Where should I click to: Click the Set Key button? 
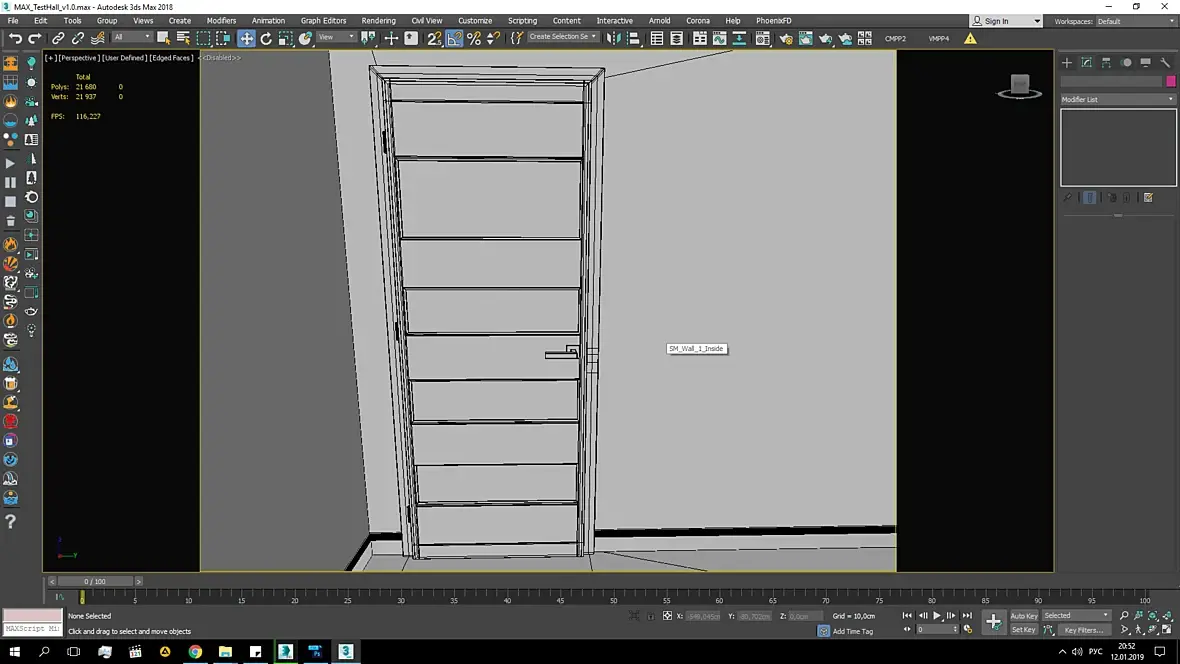tap(1023, 630)
